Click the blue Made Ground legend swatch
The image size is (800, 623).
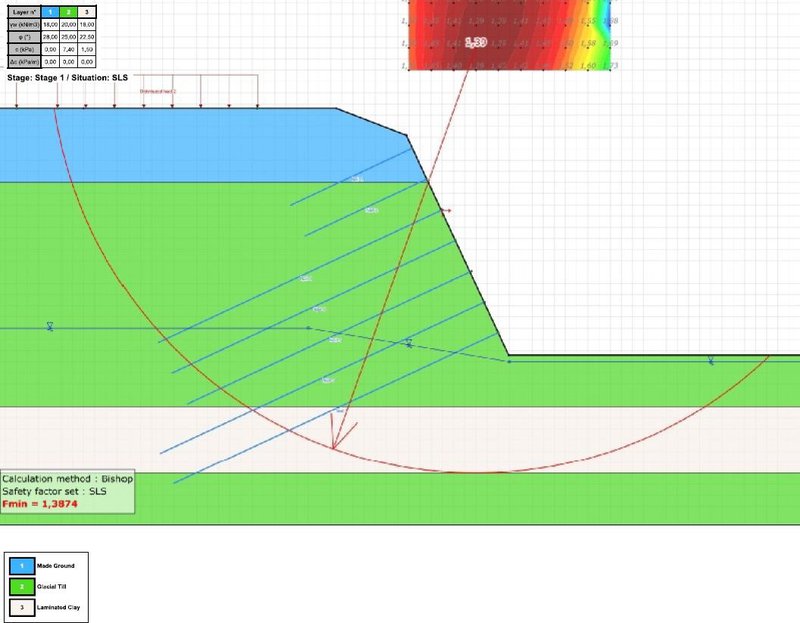pos(21,566)
